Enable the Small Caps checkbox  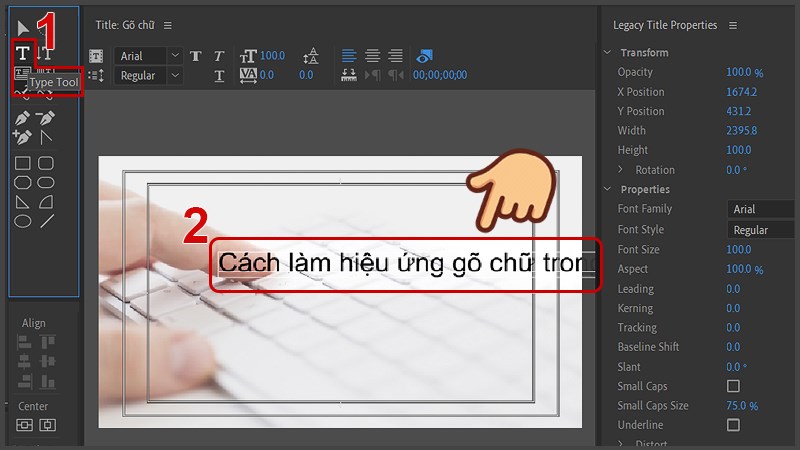coord(733,386)
